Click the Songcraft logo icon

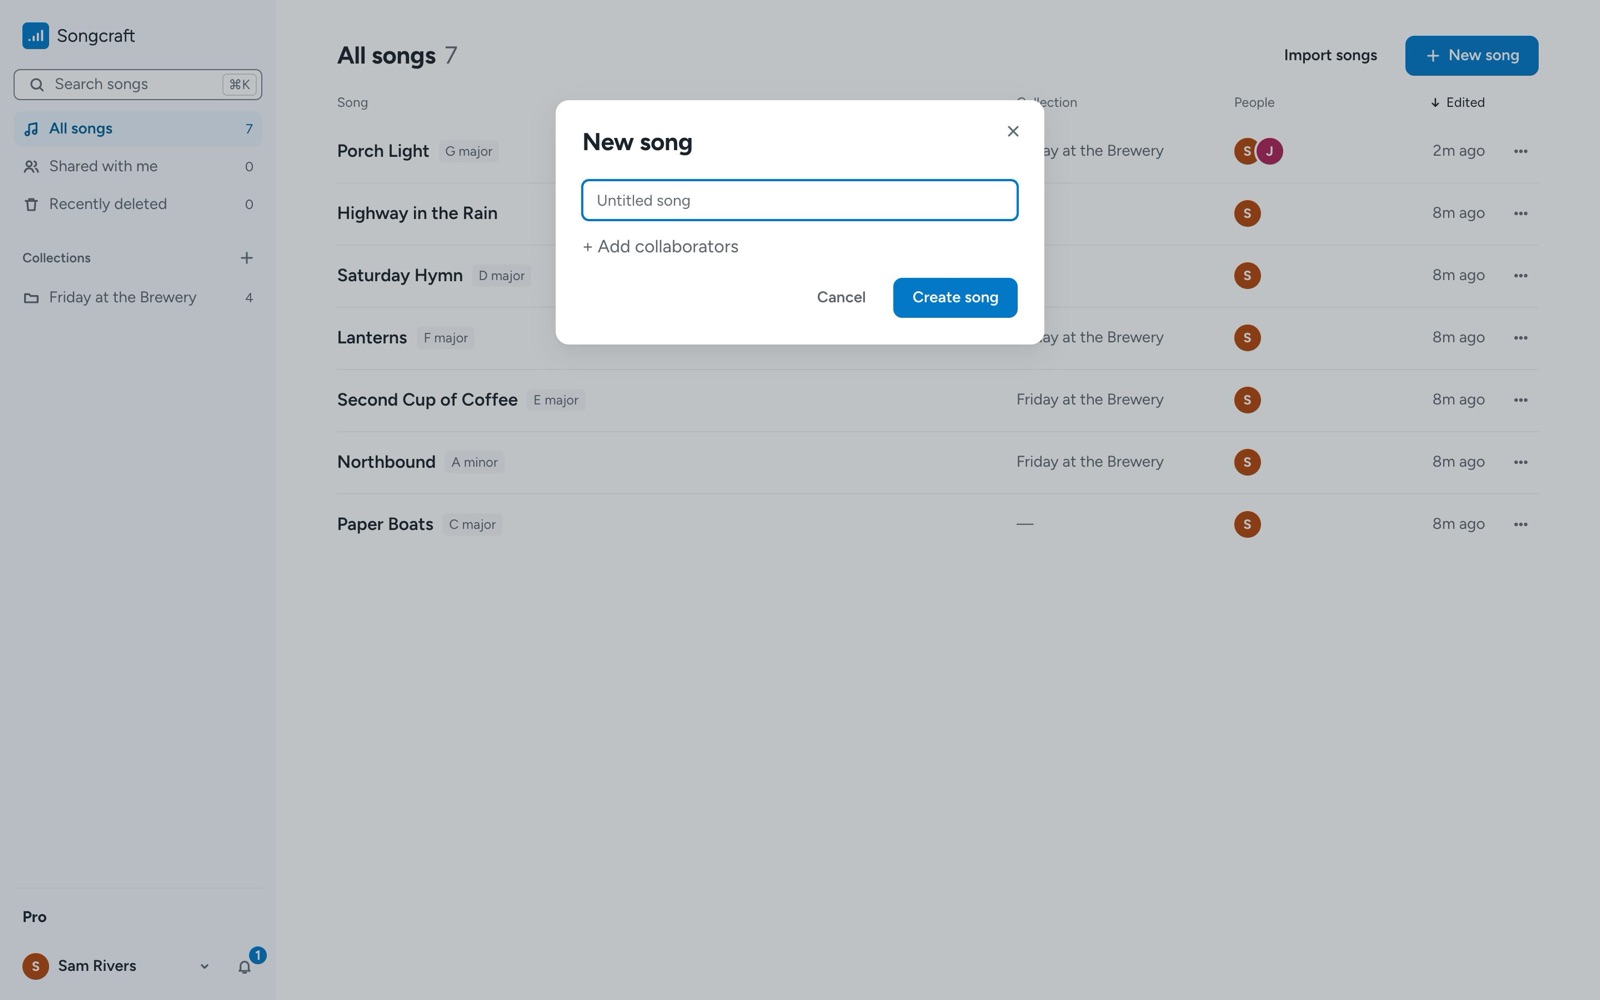(x=35, y=36)
